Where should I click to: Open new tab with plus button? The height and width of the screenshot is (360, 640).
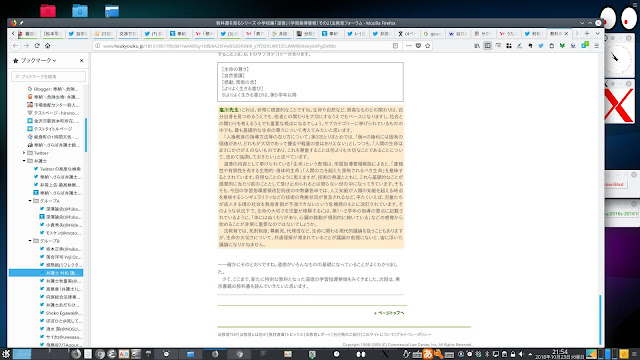point(587,33)
